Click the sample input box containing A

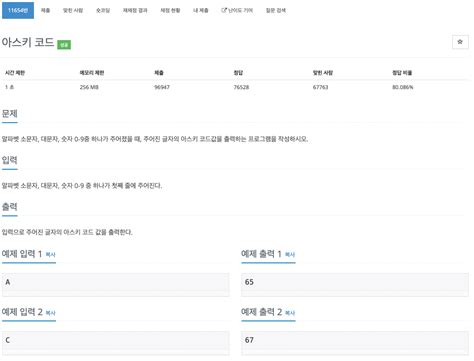point(116,285)
